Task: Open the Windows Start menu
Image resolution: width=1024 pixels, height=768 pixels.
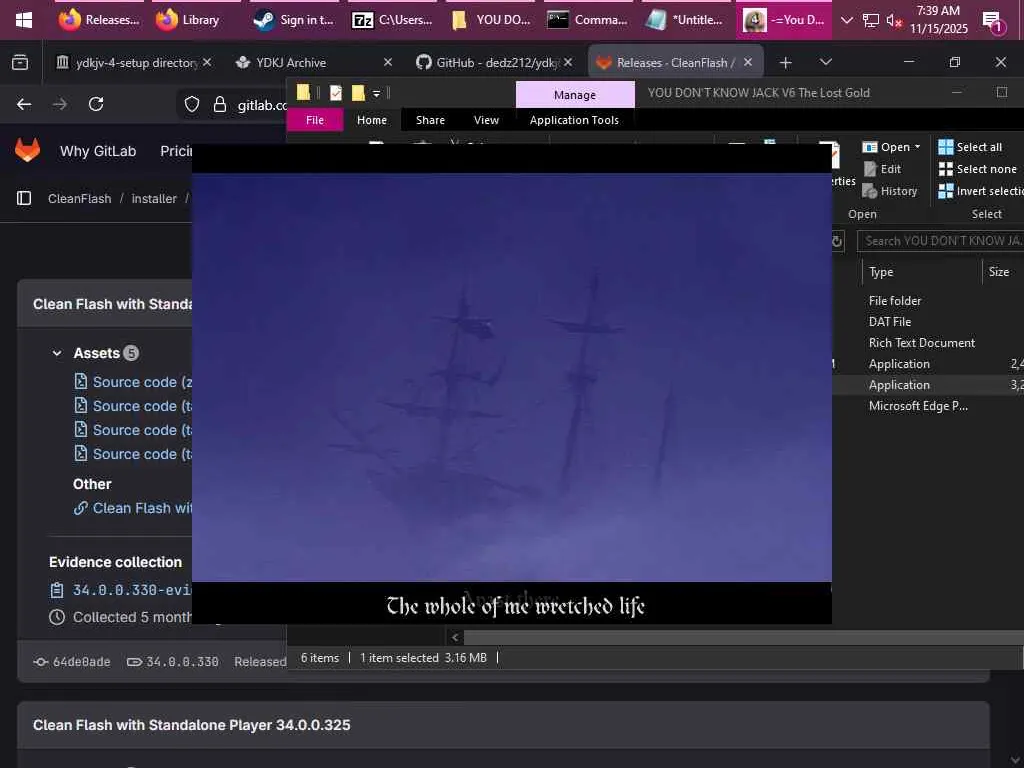Action: 24,20
